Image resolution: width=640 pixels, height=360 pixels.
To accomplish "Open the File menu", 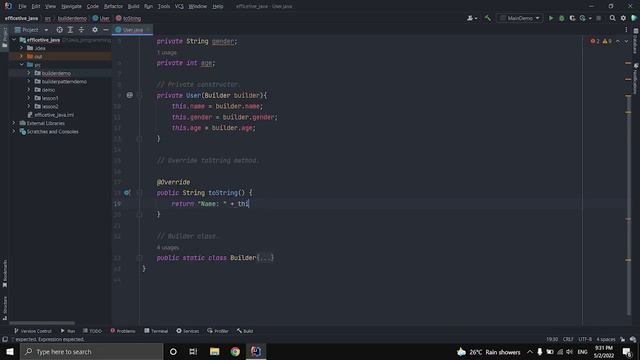I will click(x=22, y=6).
